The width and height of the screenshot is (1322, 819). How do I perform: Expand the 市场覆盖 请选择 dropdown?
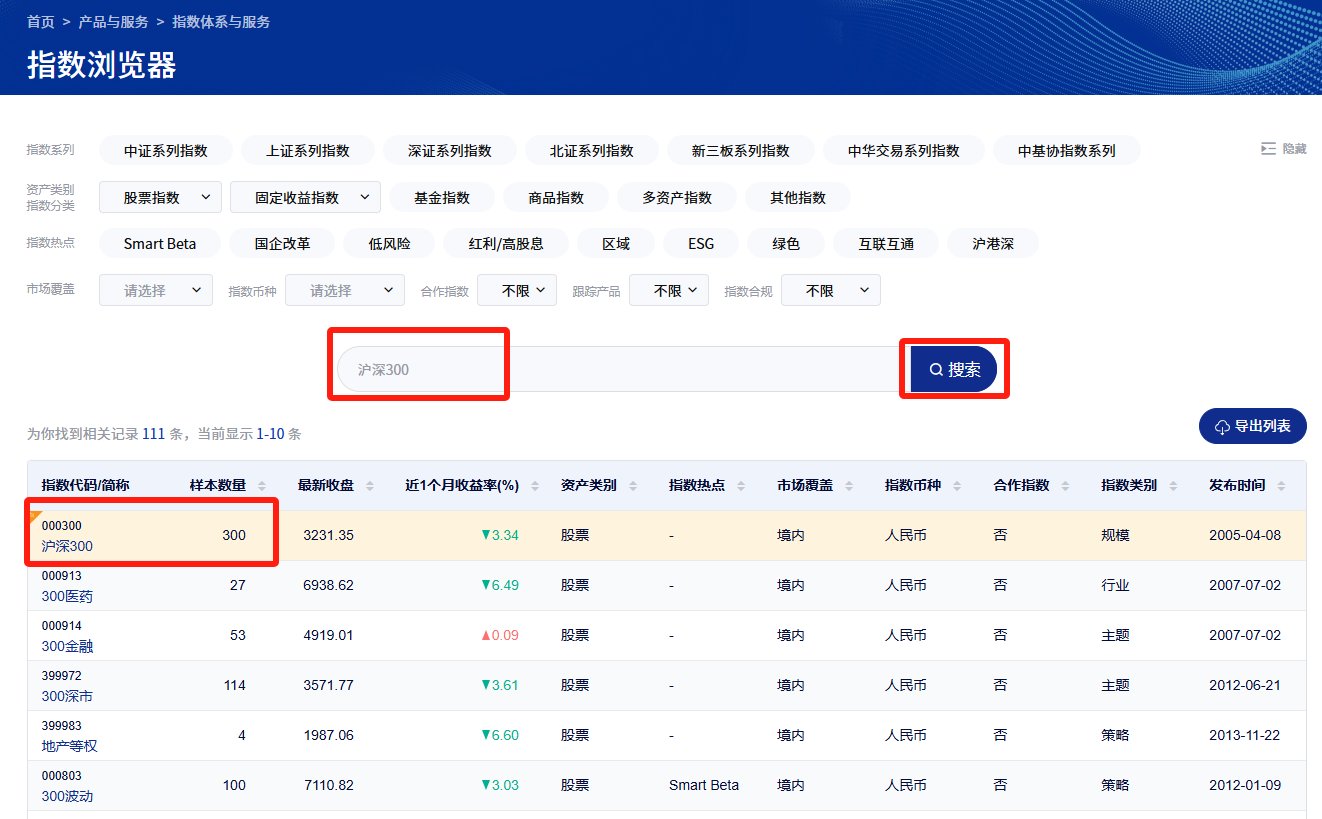coord(155,289)
